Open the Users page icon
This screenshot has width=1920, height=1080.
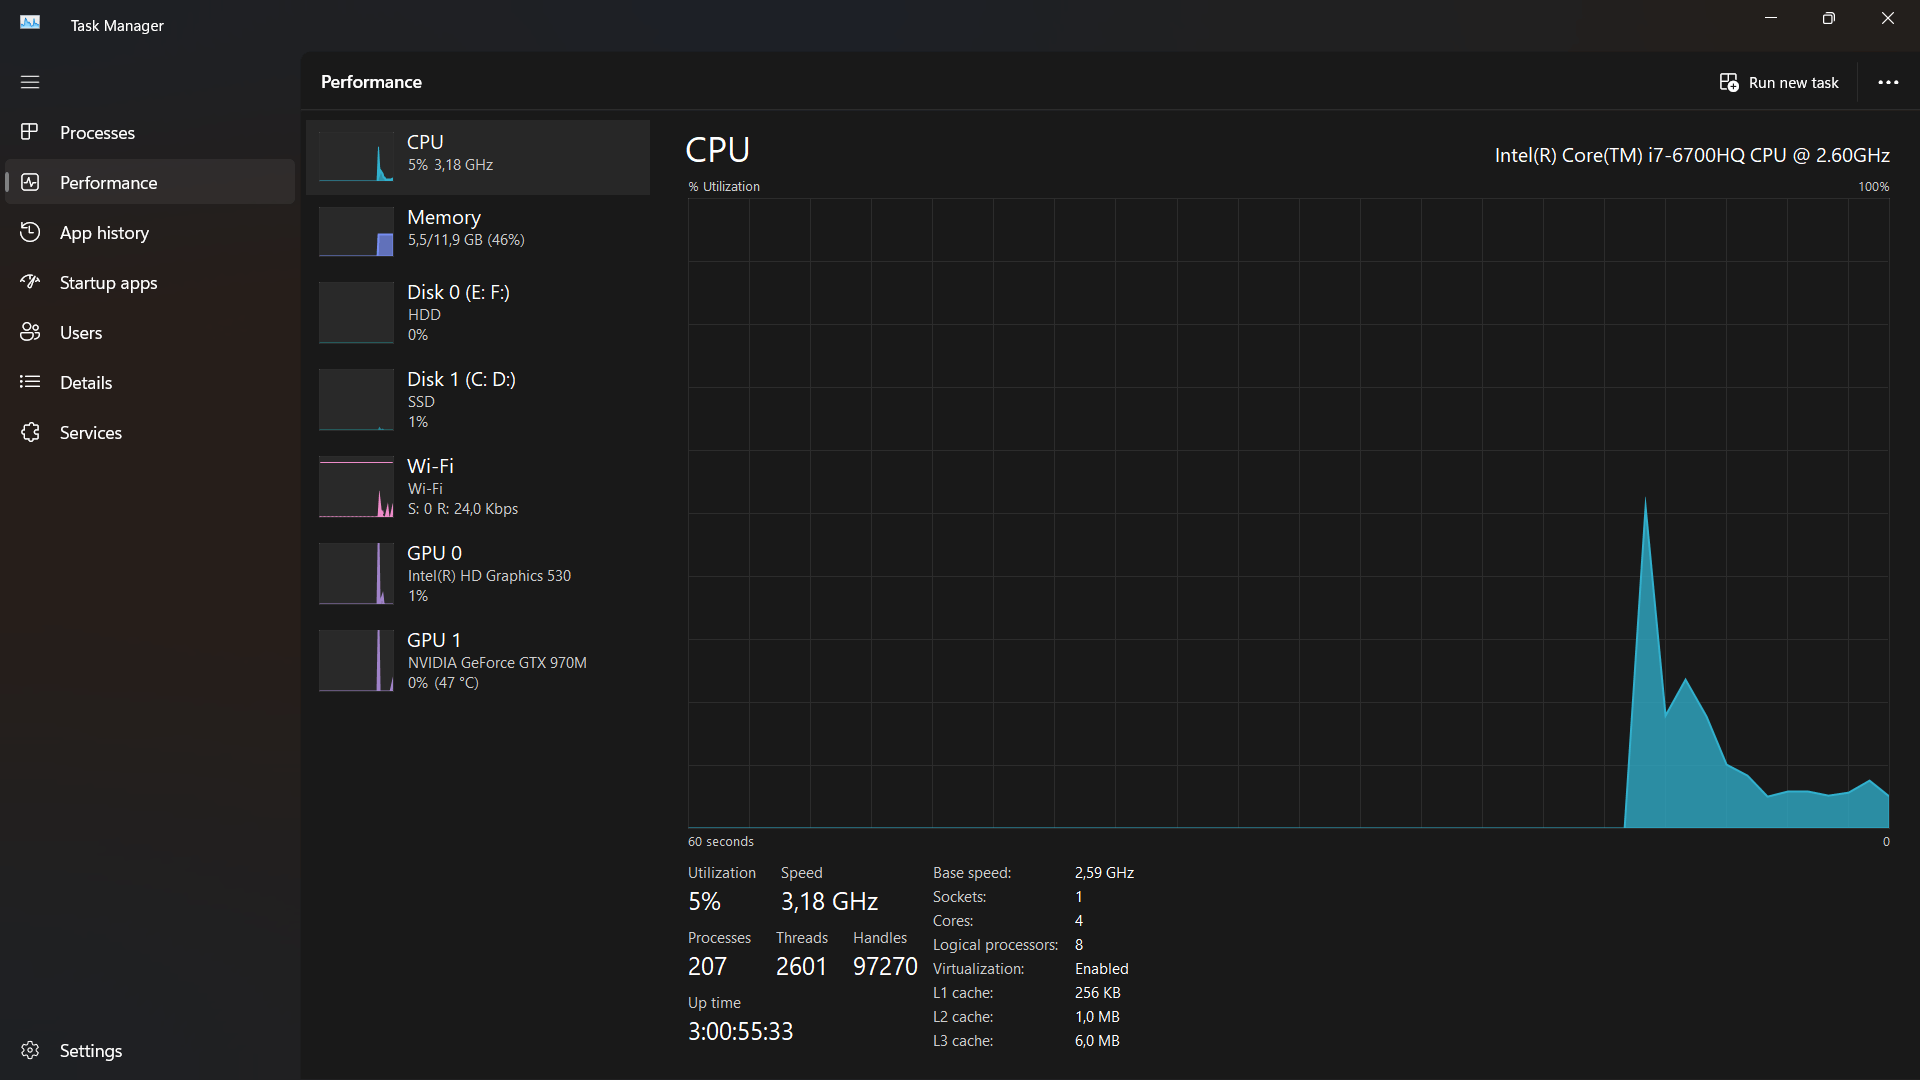click(x=30, y=332)
